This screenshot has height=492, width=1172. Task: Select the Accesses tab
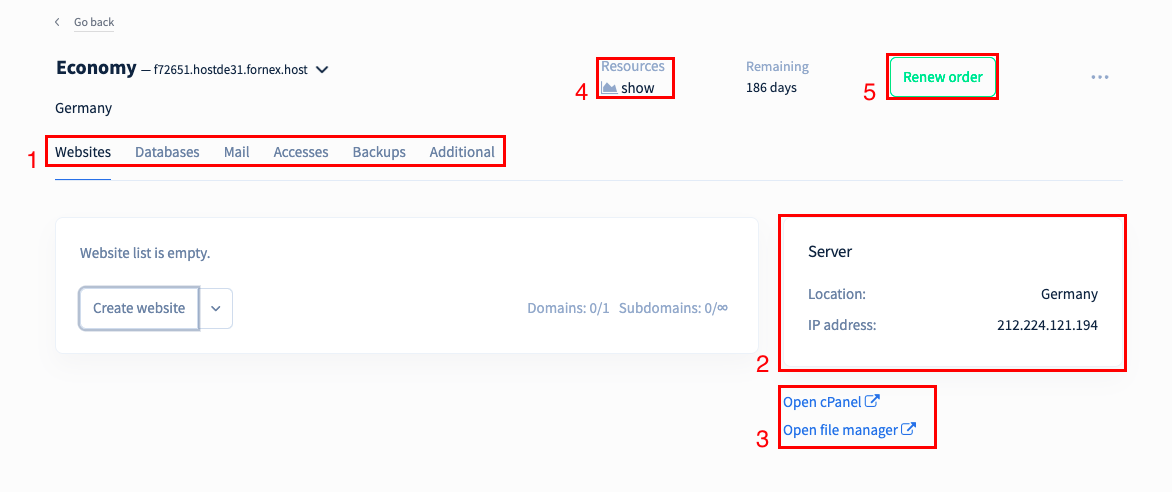coord(301,152)
